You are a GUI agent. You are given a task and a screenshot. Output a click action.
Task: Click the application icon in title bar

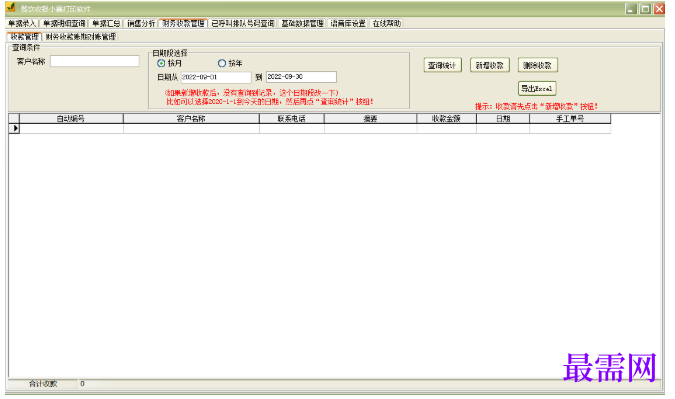click(11, 8)
